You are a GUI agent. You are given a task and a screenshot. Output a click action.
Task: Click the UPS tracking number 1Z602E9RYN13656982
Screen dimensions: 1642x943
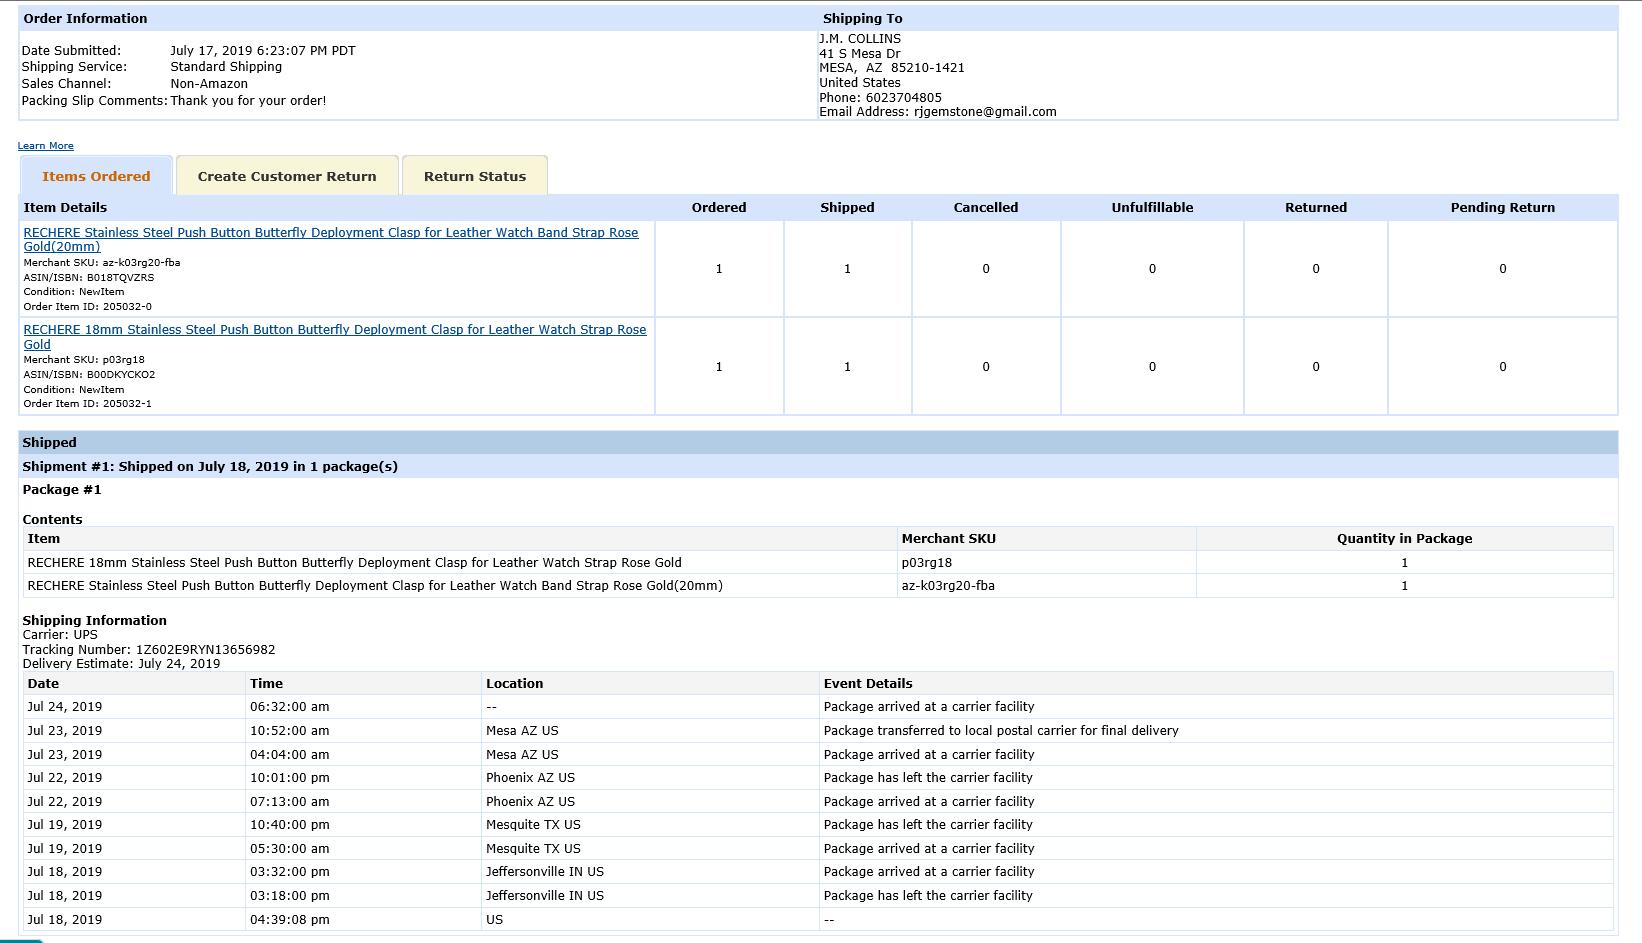(x=205, y=649)
